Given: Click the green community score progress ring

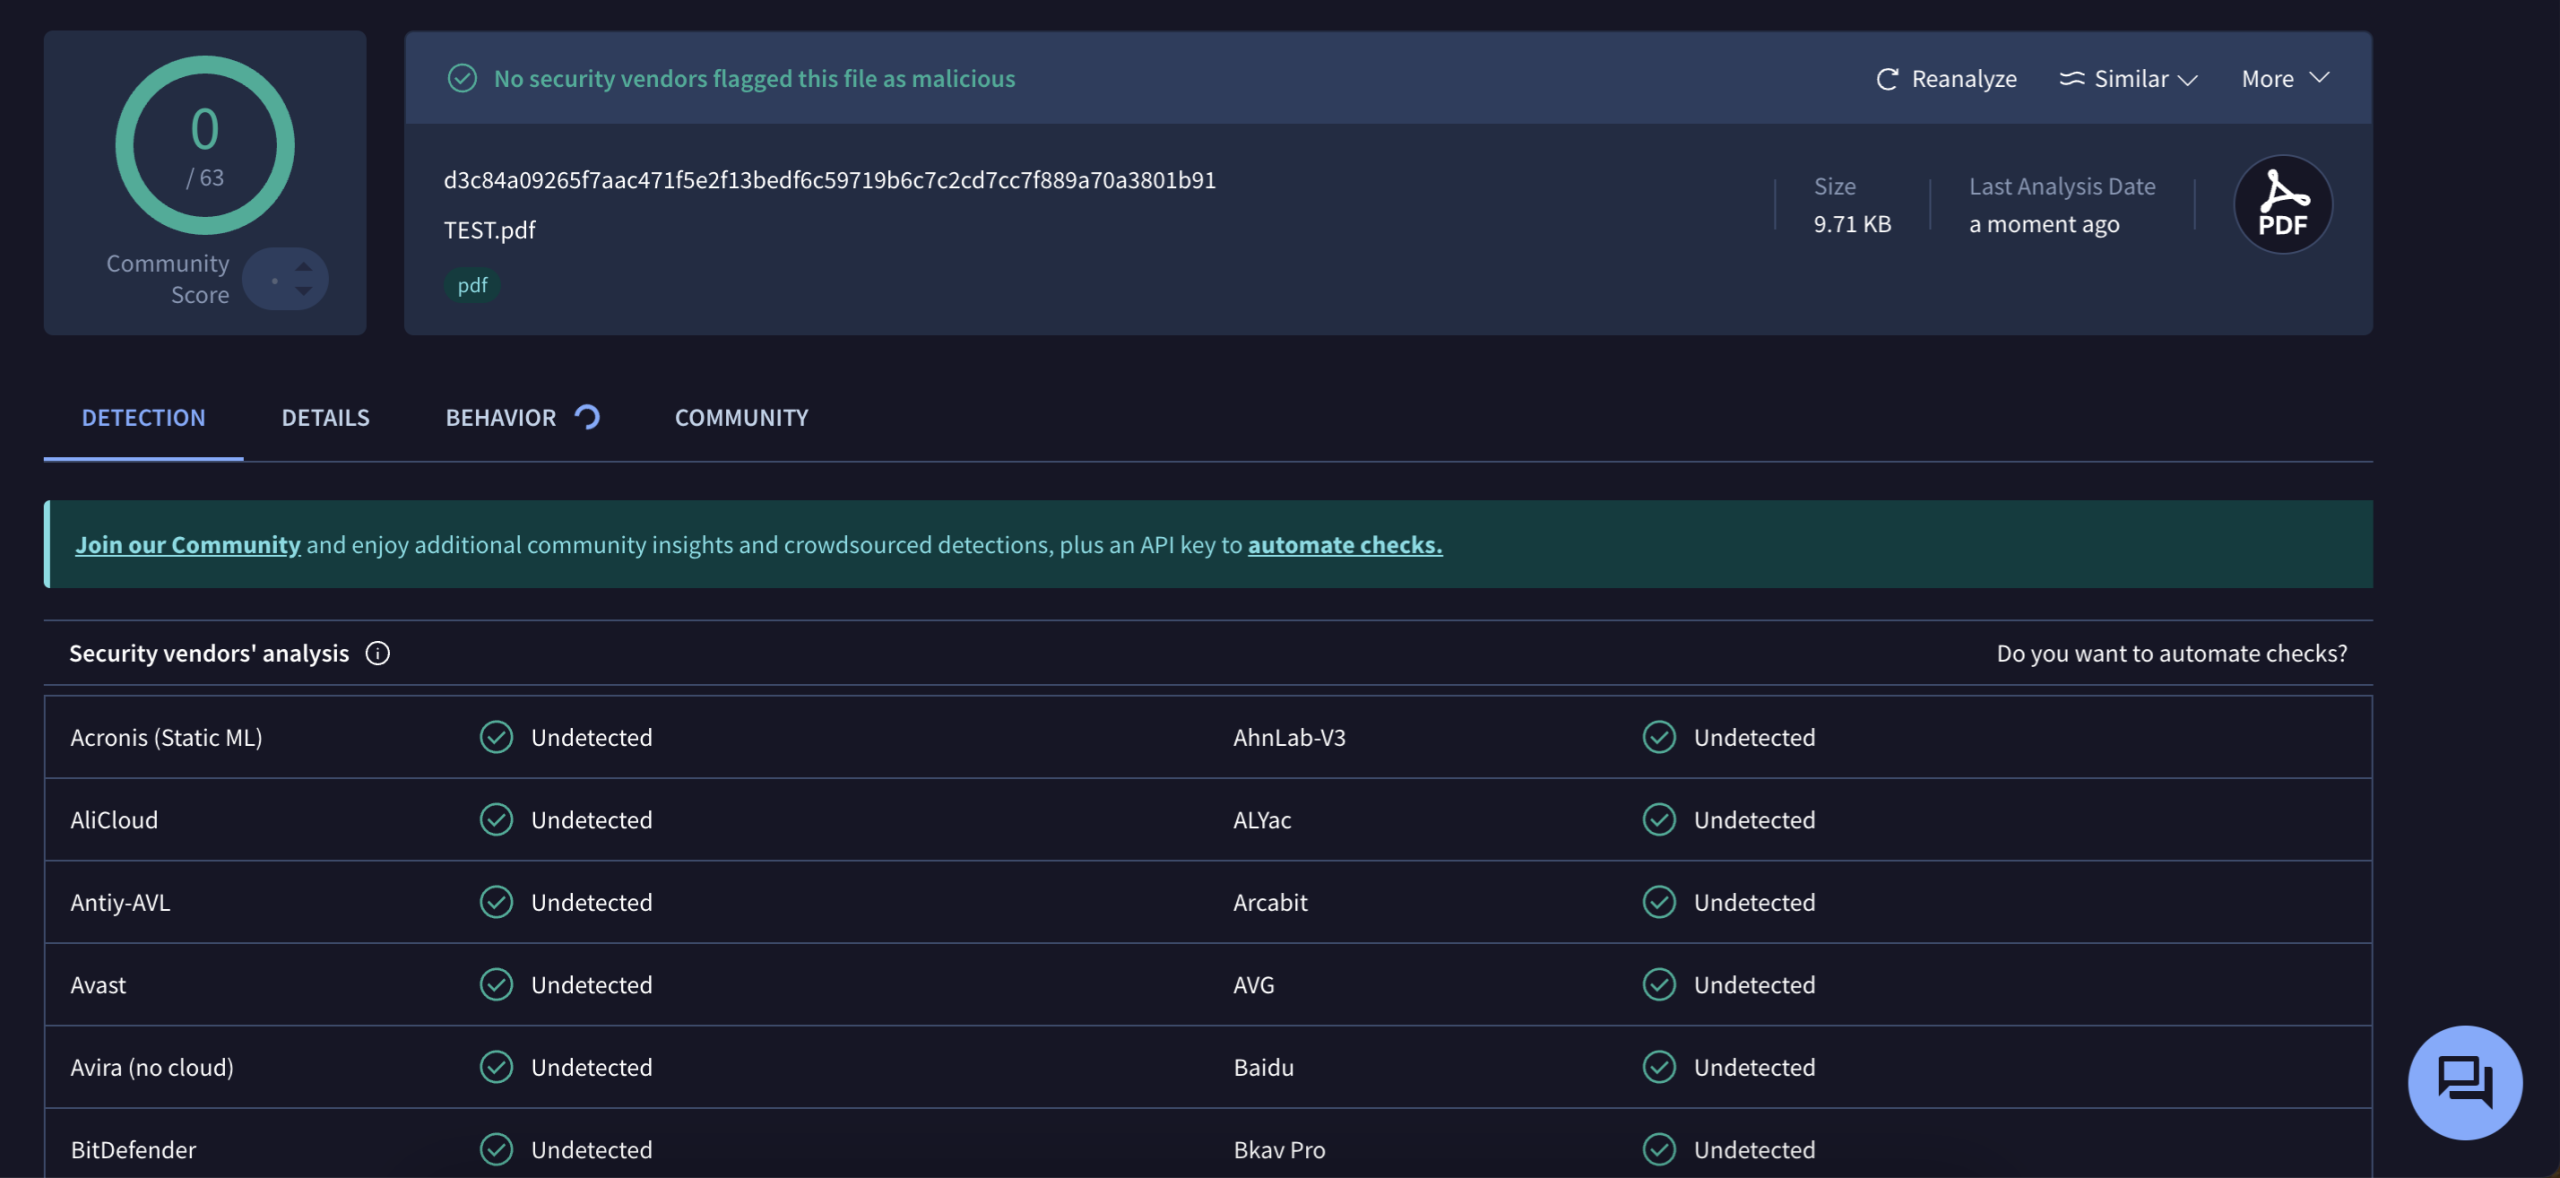Looking at the screenshot, I should (x=205, y=144).
